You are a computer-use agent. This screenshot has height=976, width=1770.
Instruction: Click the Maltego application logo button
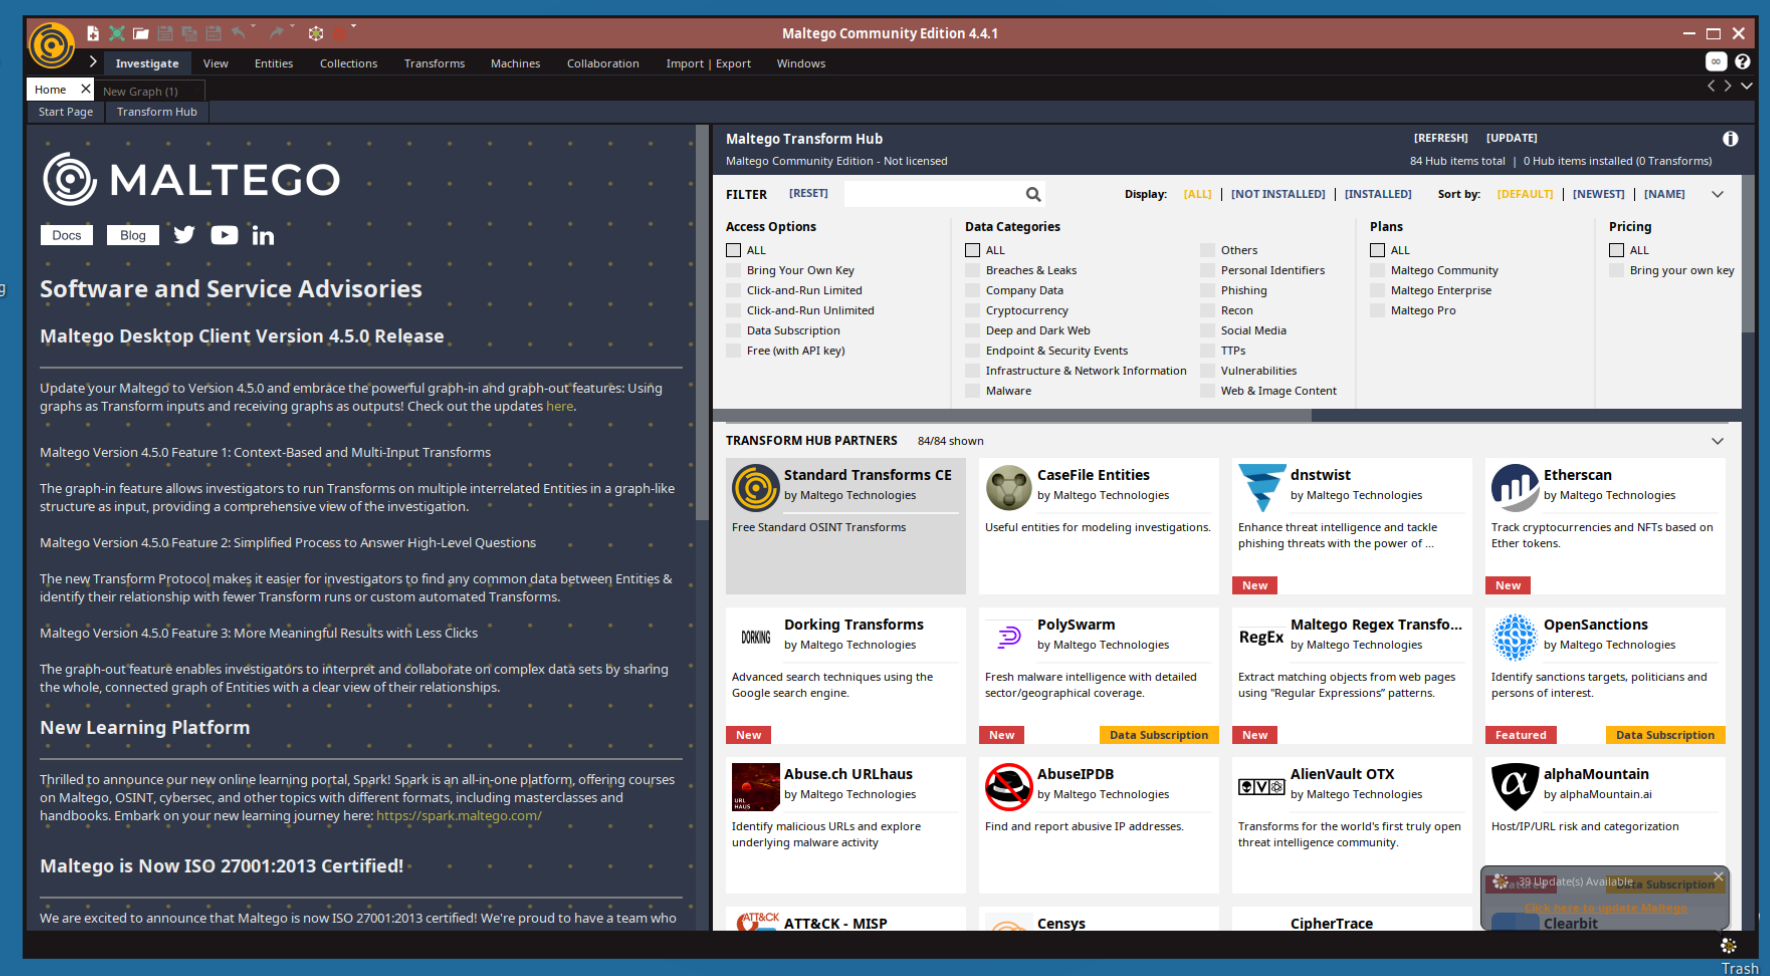click(52, 45)
